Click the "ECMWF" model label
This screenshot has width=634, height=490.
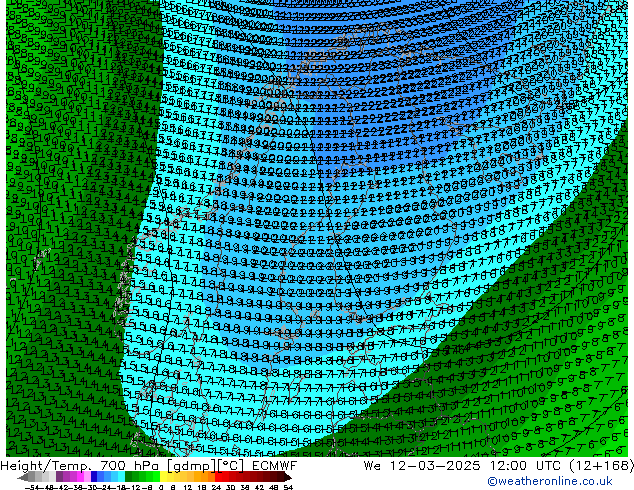coord(275,466)
